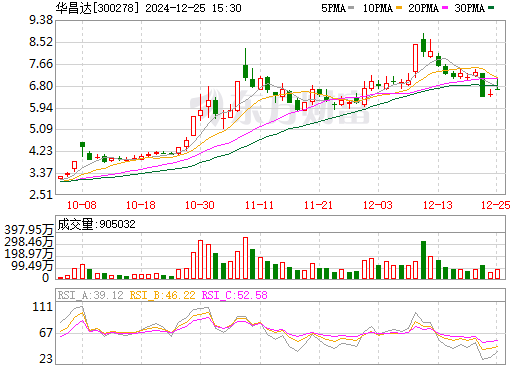Screen dimensions: 520x365
Task: Select the RSI_B:46.22 indicator label
Action: click(x=162, y=295)
